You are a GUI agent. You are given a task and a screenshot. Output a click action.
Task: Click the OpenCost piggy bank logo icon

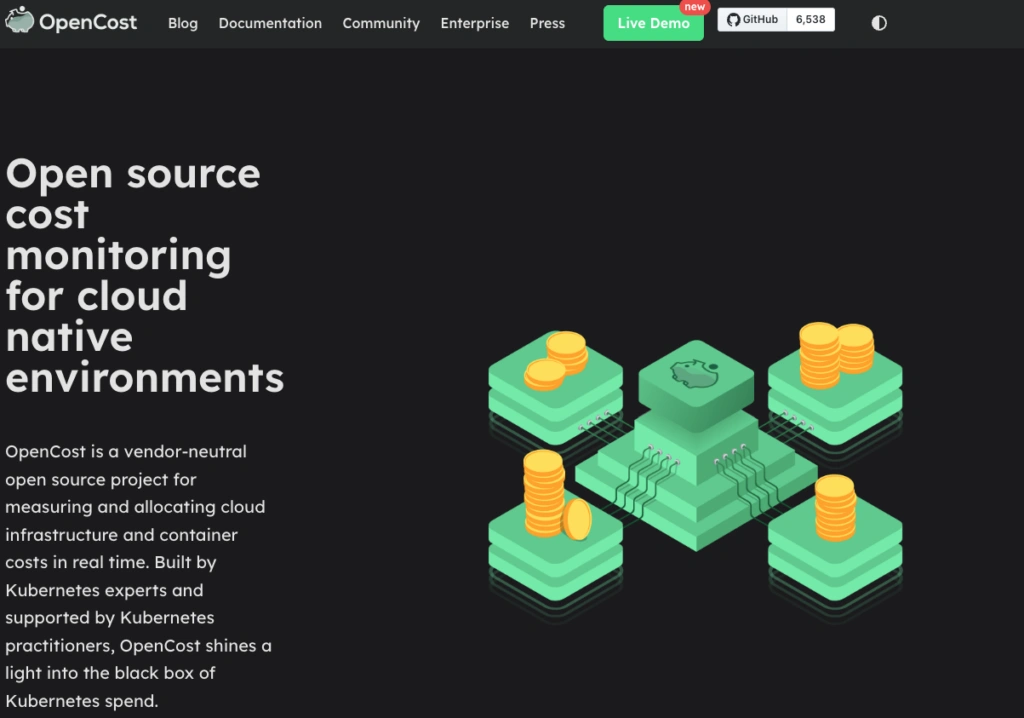click(x=20, y=20)
